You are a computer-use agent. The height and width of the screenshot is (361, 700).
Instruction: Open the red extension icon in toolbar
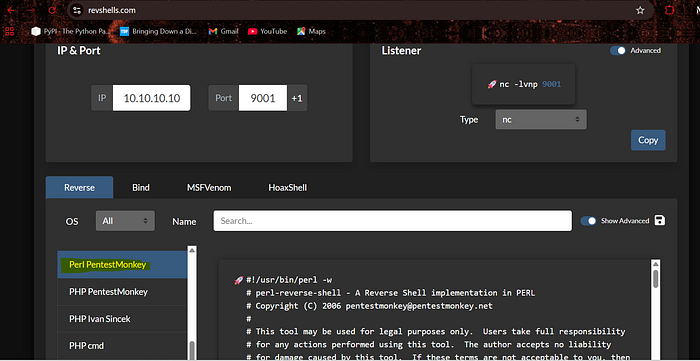click(x=670, y=10)
